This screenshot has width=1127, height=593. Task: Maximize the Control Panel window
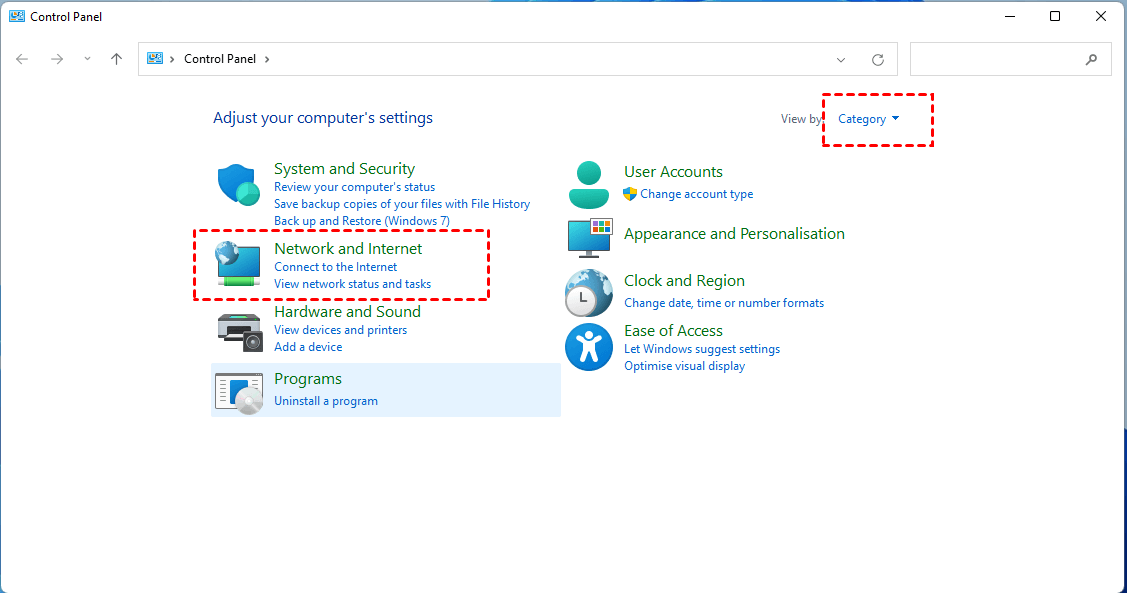click(x=1055, y=16)
